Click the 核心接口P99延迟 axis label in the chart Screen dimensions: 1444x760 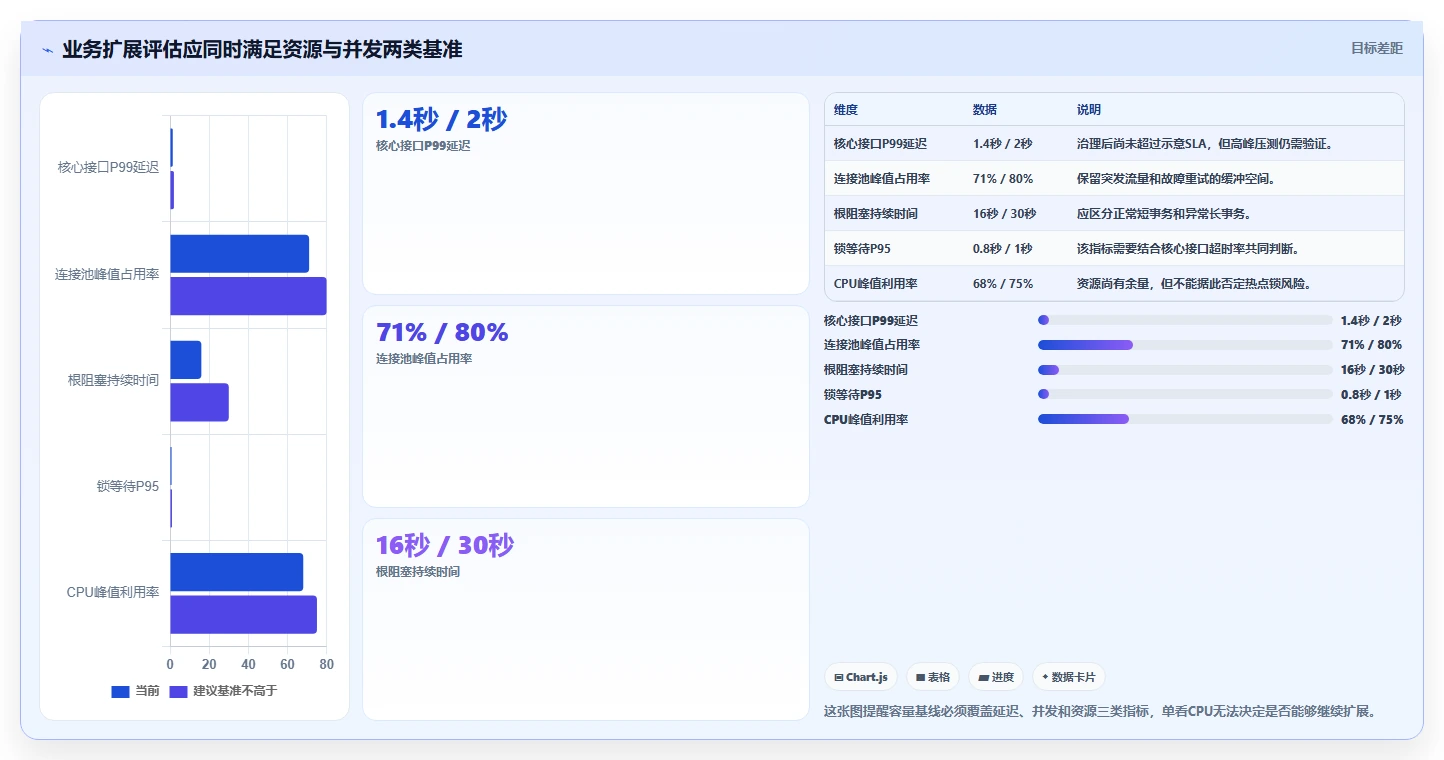pos(108,168)
